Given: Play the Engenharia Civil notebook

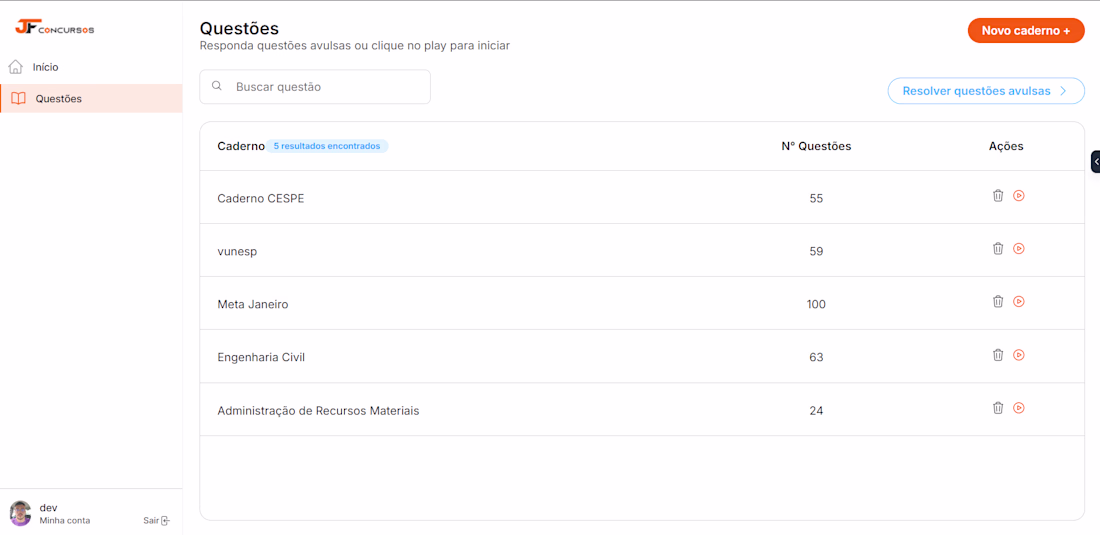Looking at the screenshot, I should click(1019, 355).
